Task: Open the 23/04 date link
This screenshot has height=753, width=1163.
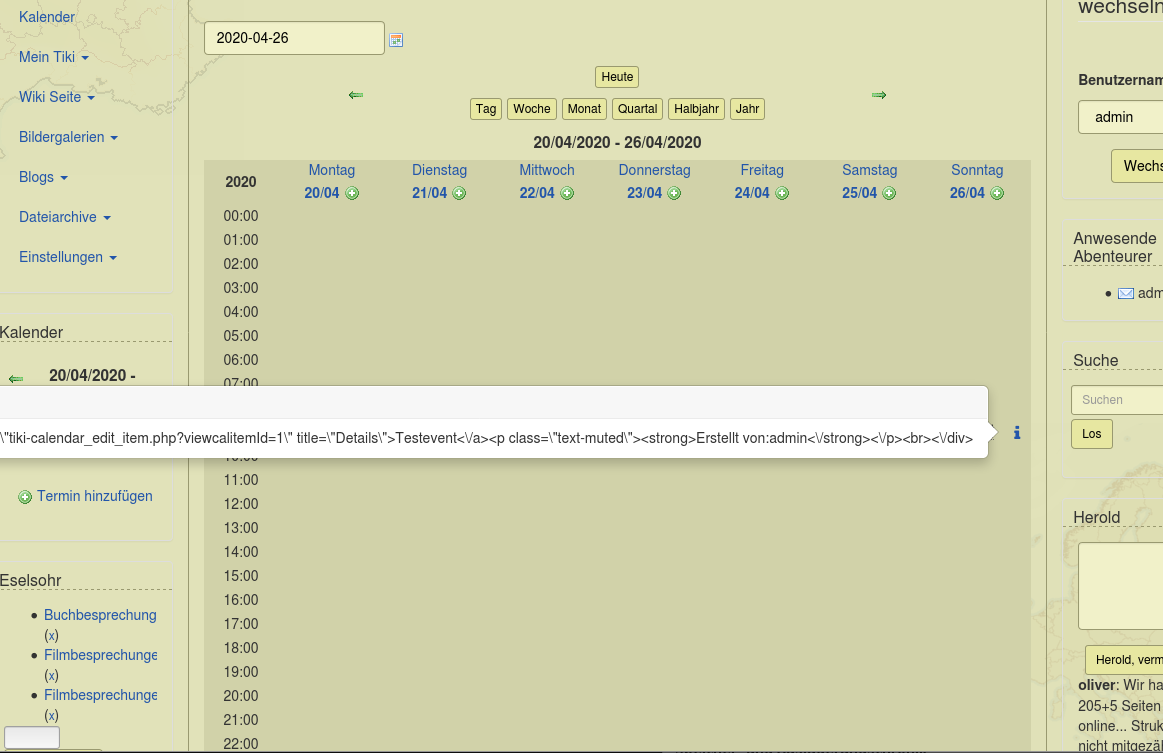Action: click(644, 193)
